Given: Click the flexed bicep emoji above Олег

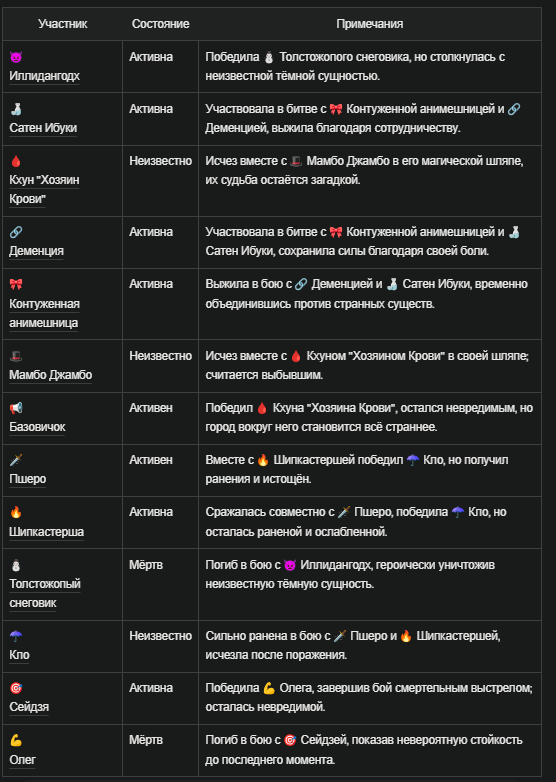Looking at the screenshot, I should [x=16, y=740].
